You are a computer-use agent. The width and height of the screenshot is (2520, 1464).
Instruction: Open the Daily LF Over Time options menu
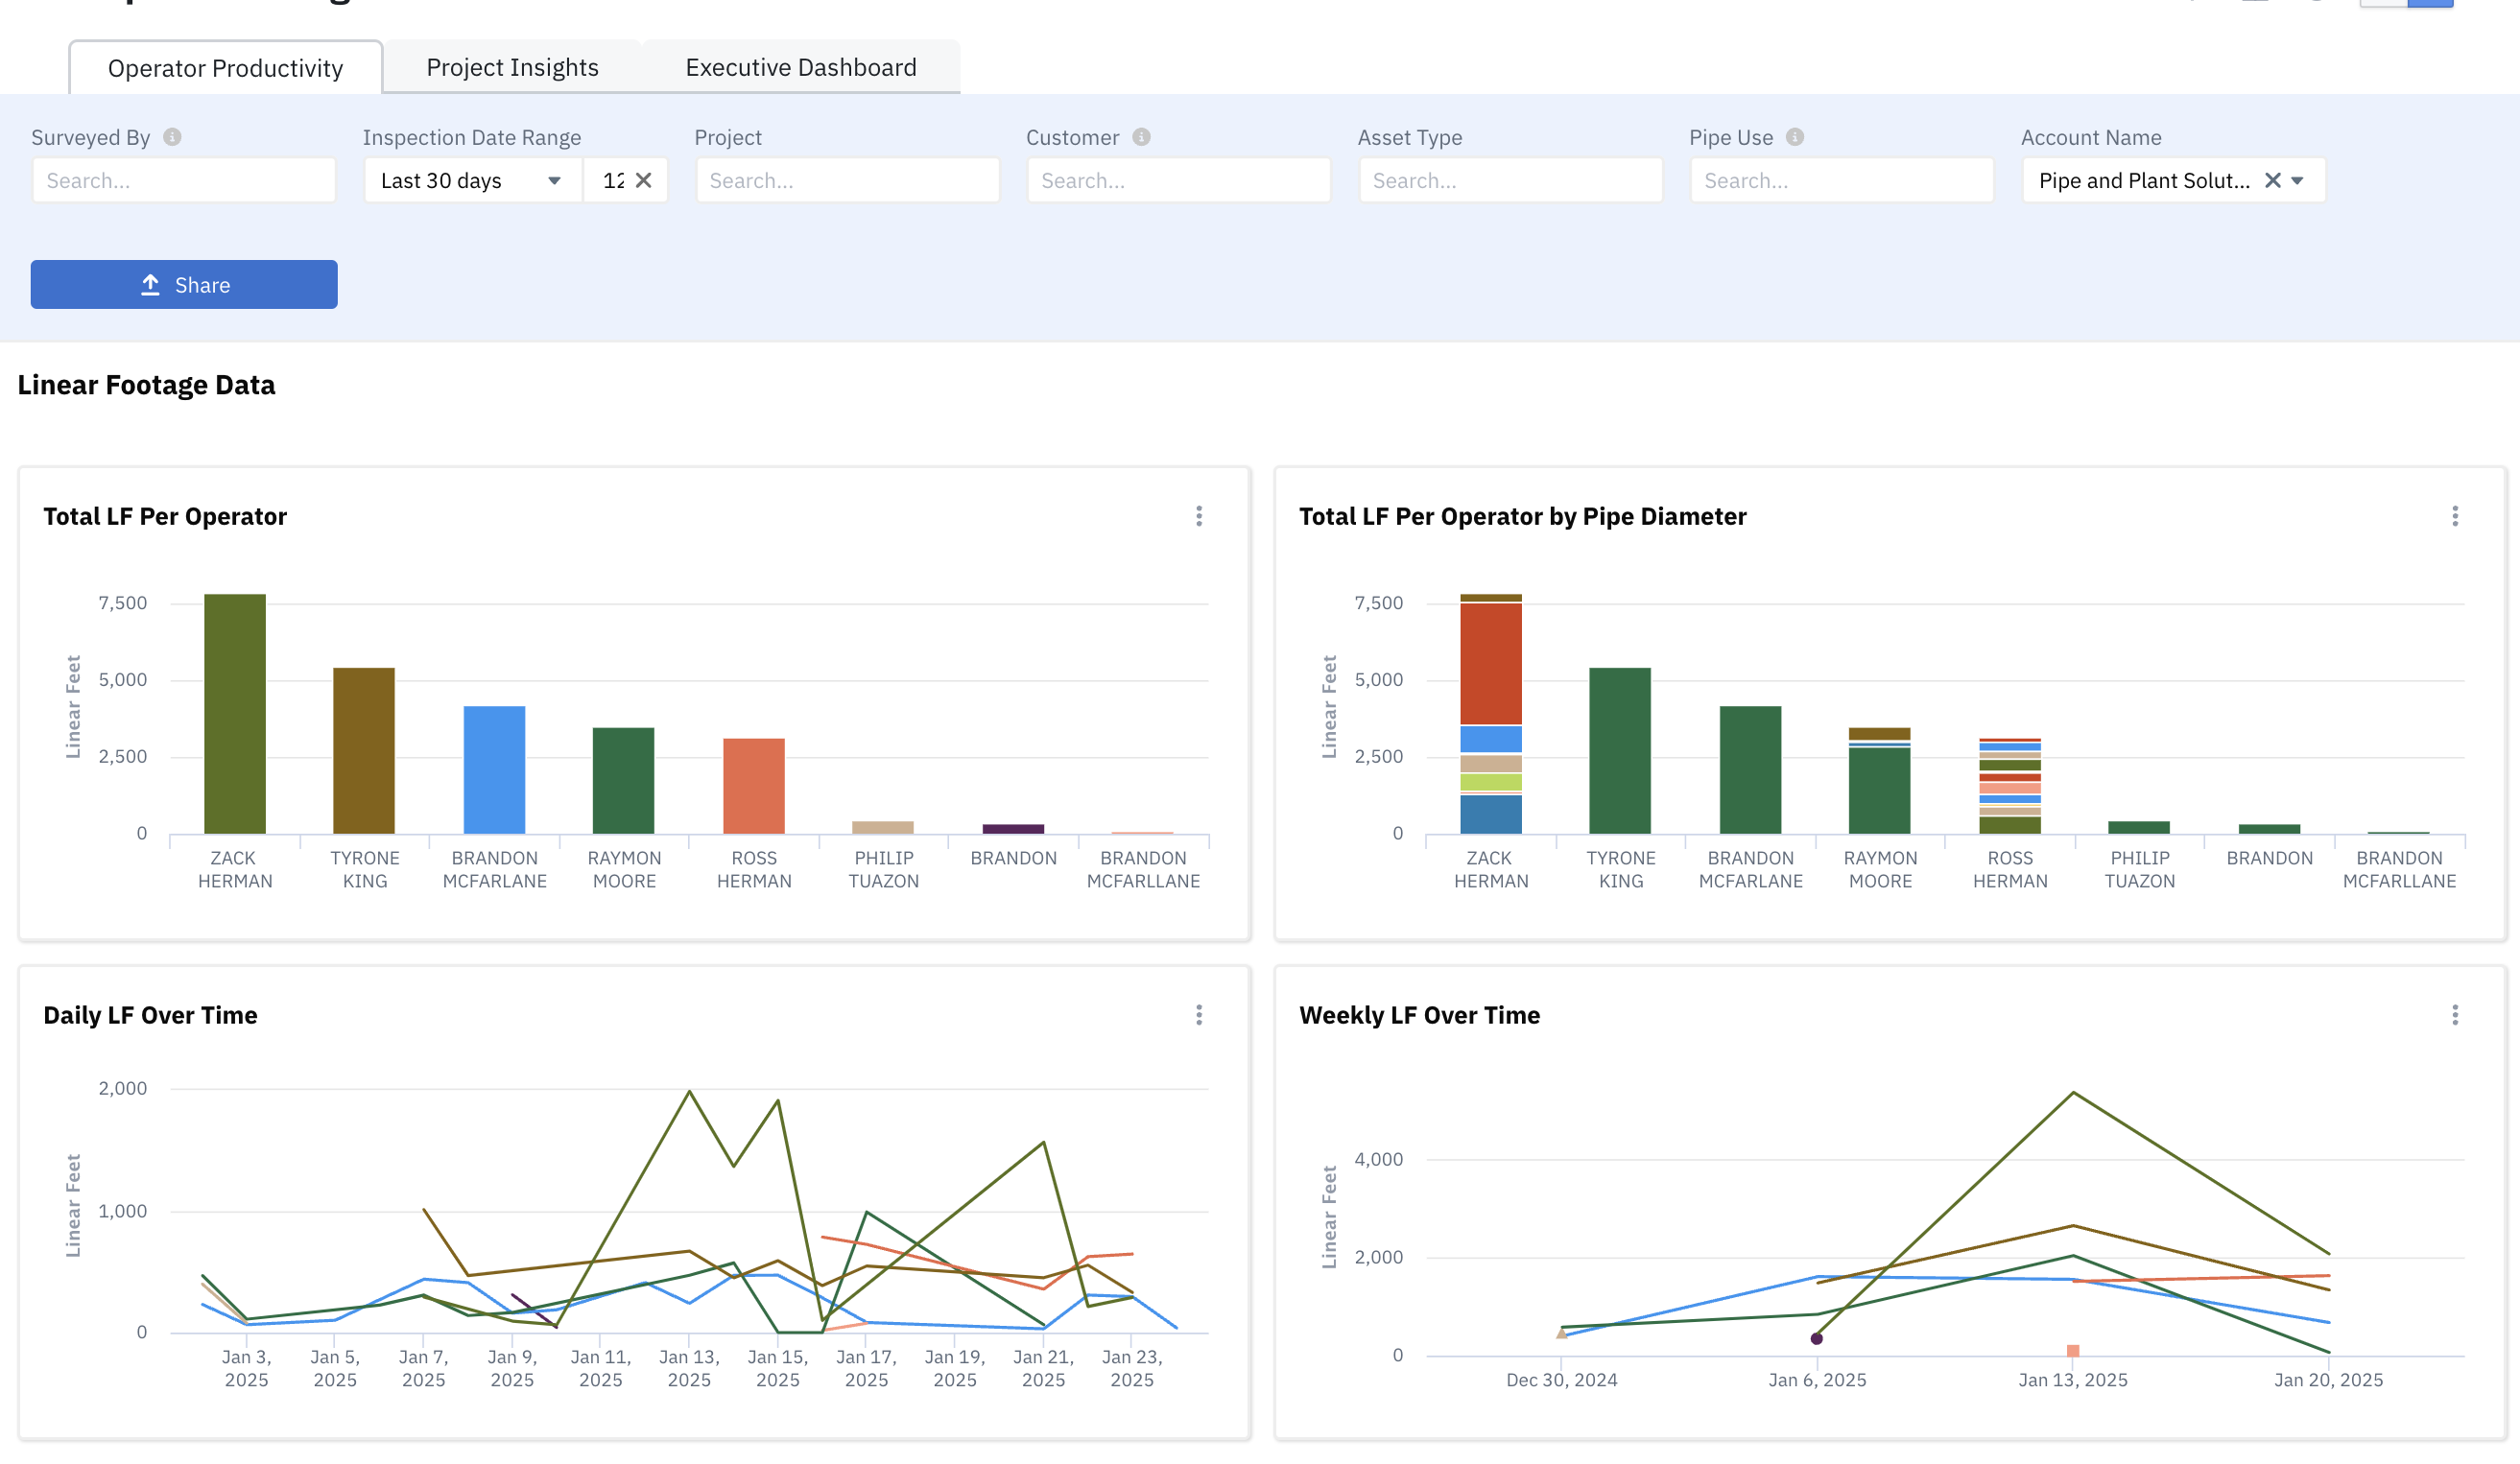click(1199, 1015)
